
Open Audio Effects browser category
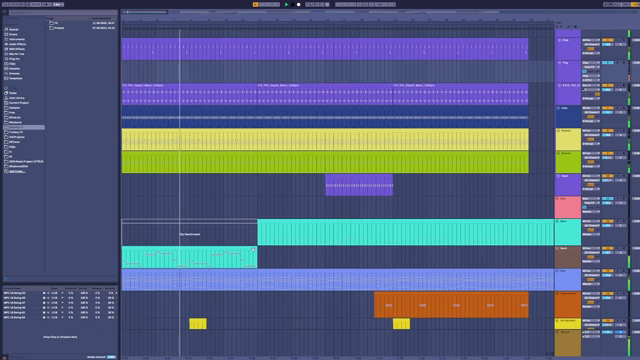coord(17,44)
